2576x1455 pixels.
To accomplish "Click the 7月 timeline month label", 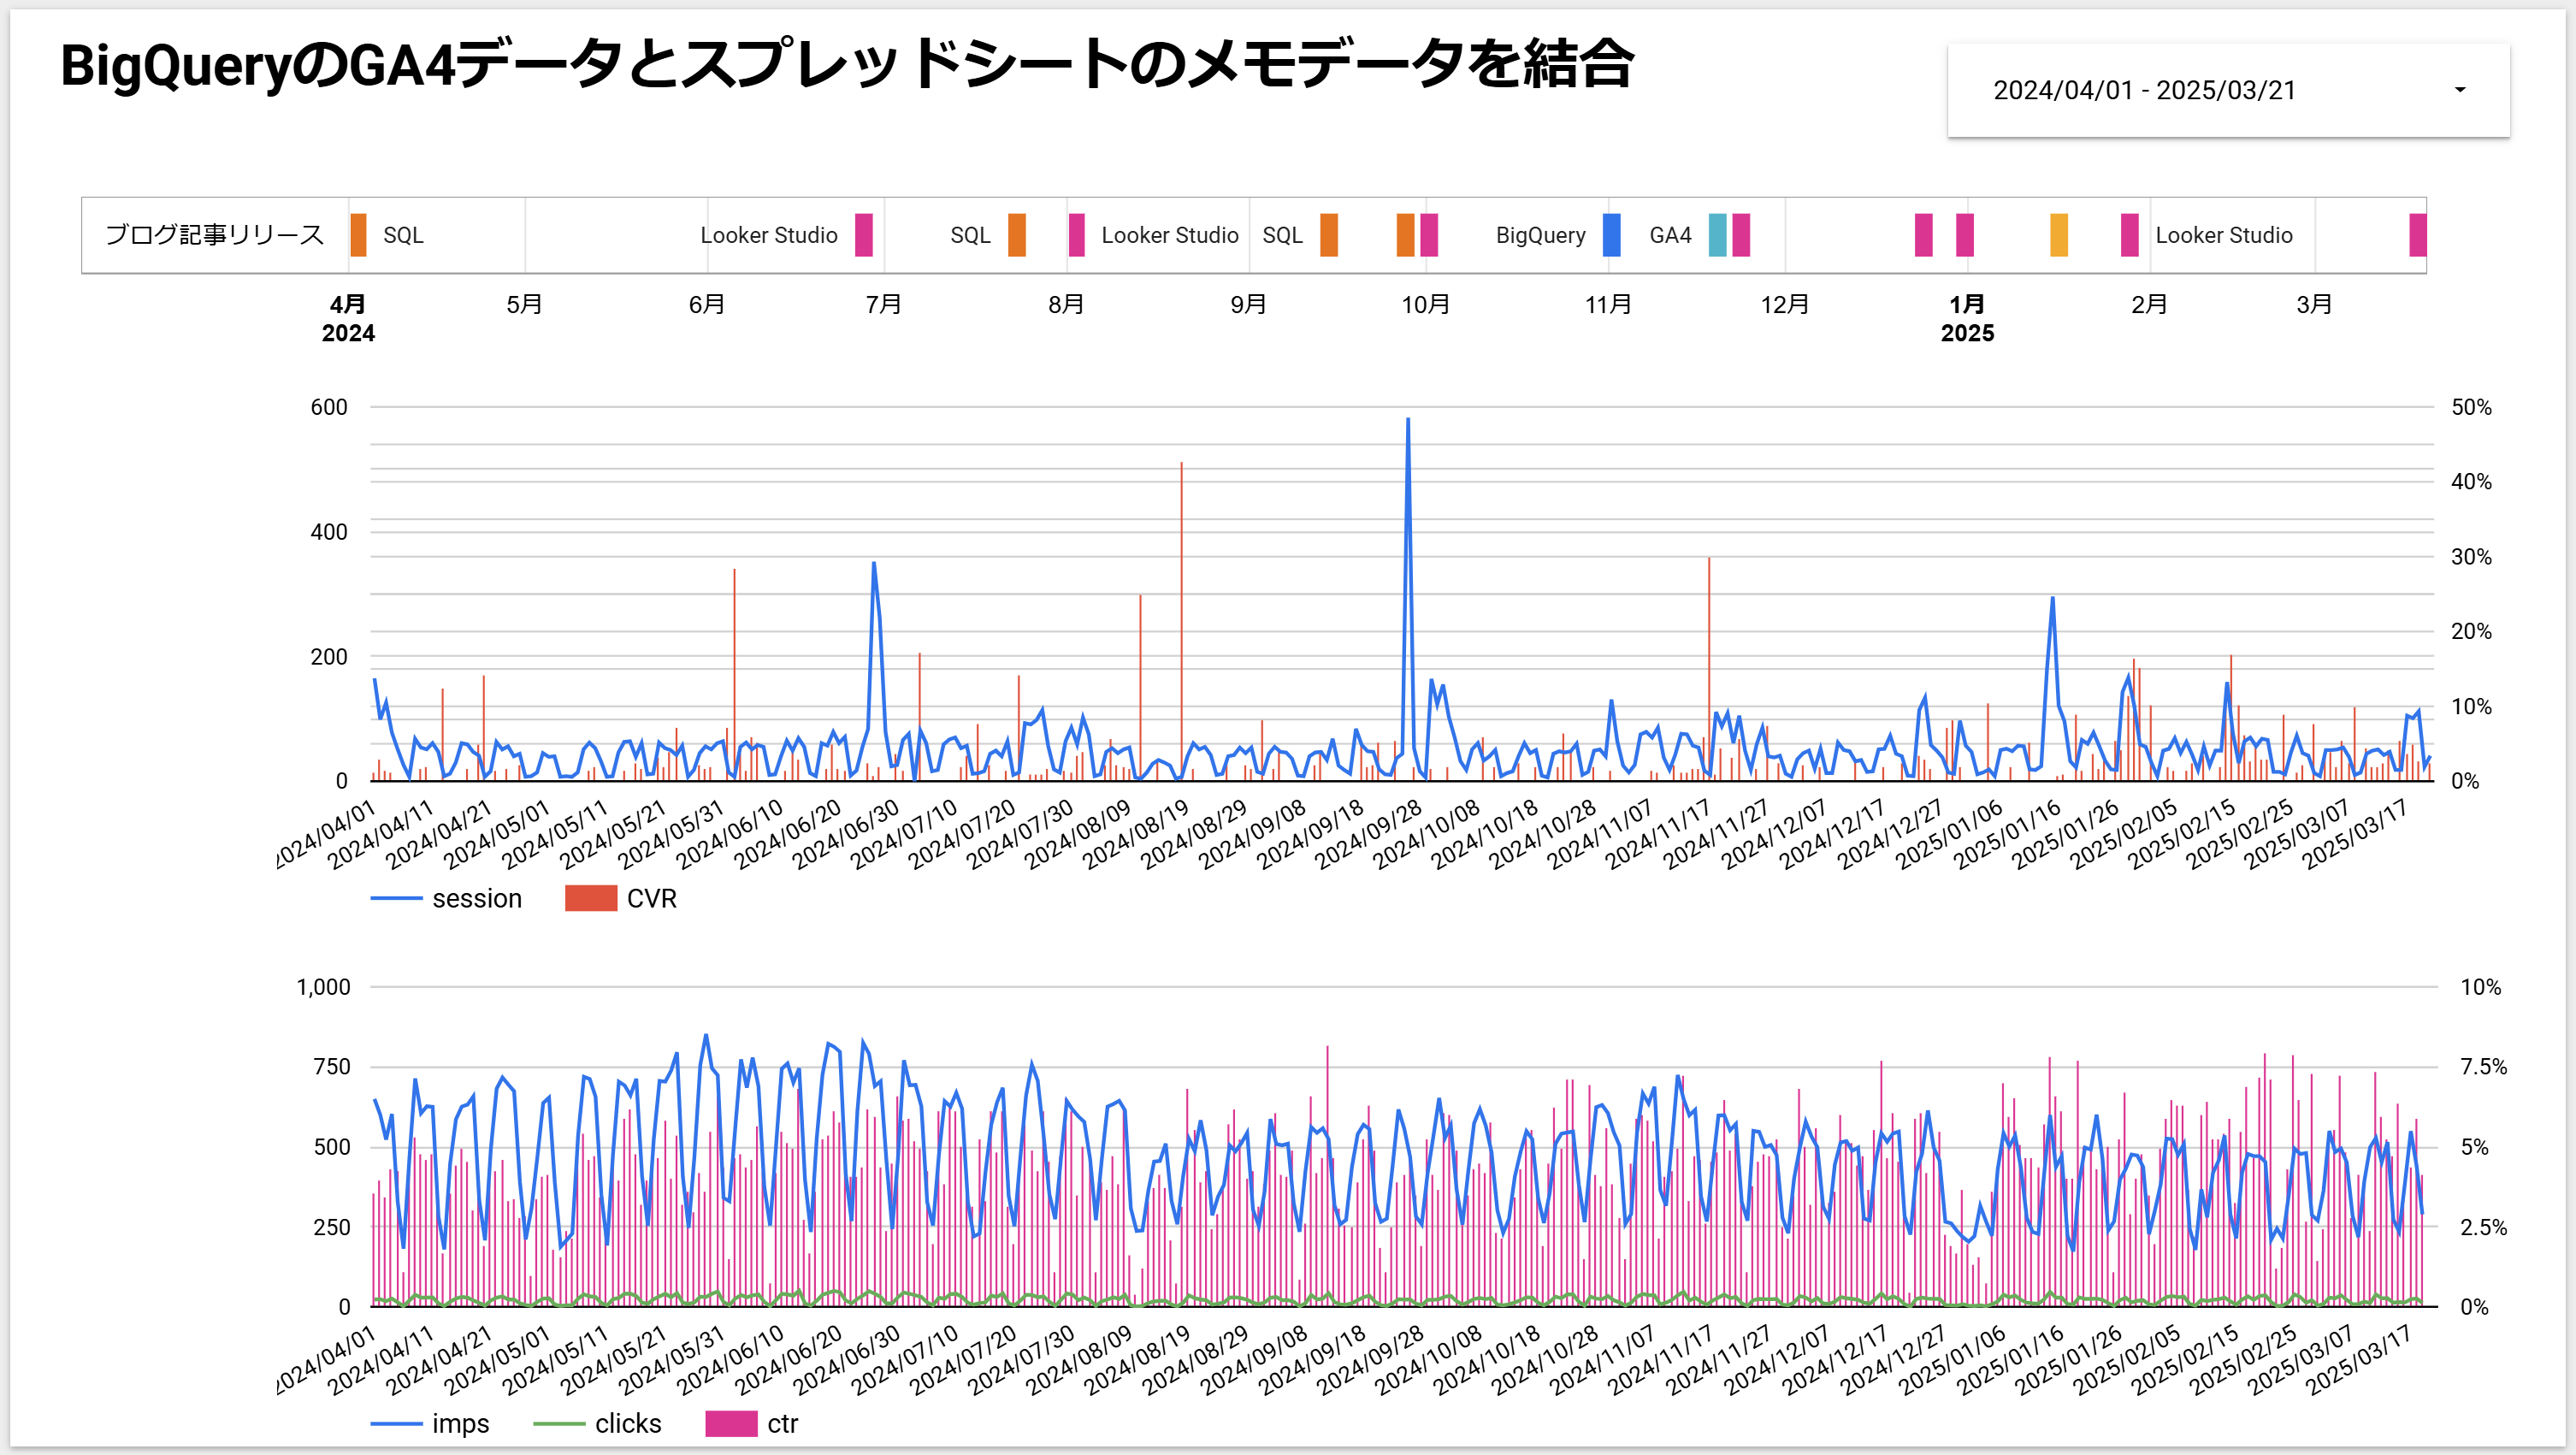I will click(883, 304).
